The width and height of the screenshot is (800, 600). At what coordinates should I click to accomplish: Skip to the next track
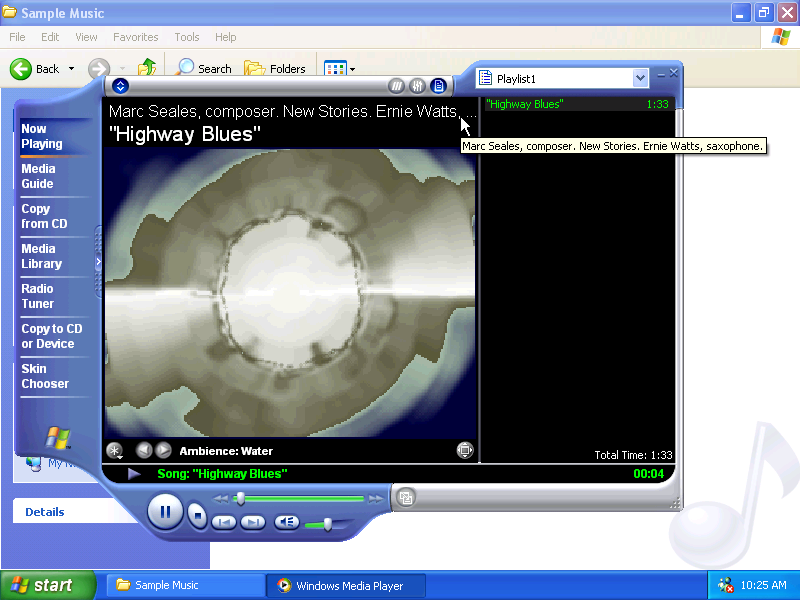point(253,522)
